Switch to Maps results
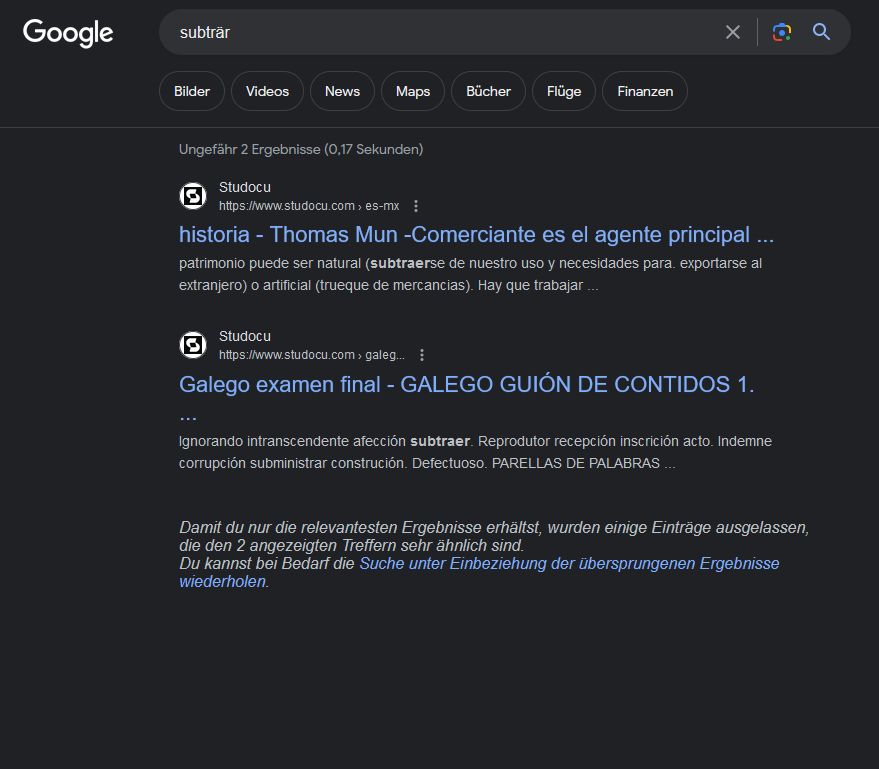Screen dimensions: 879x769 pos(412,91)
